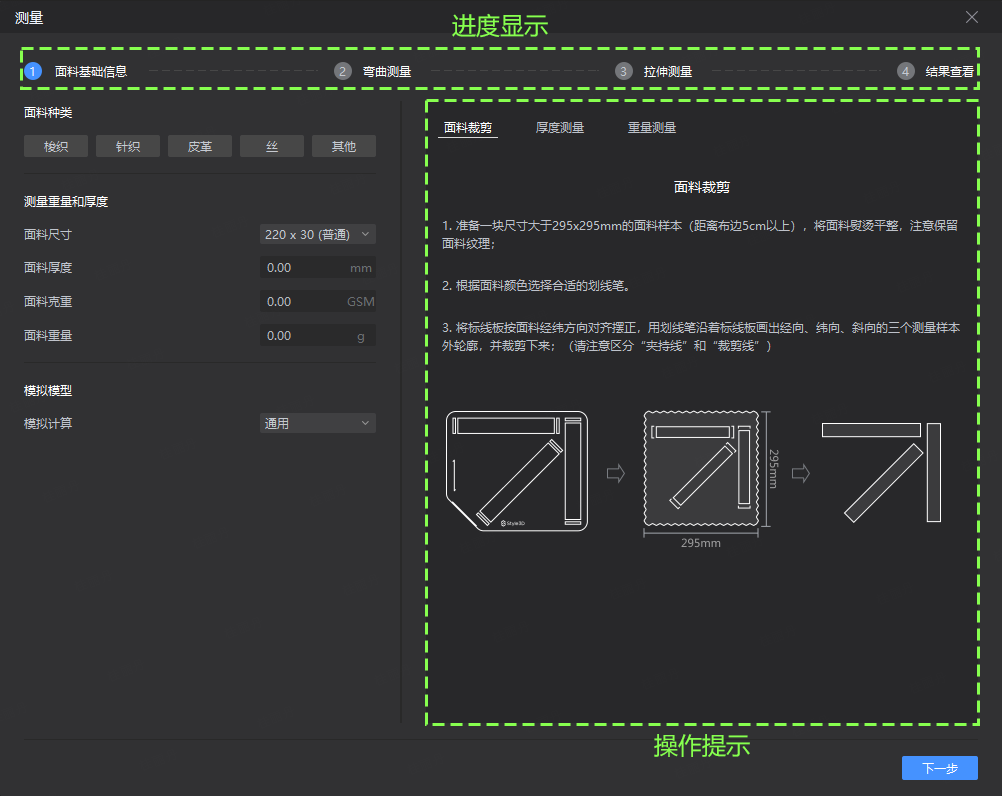Click the cut-out sample strips diagram
This screenshot has width=1002, height=796.
click(881, 471)
